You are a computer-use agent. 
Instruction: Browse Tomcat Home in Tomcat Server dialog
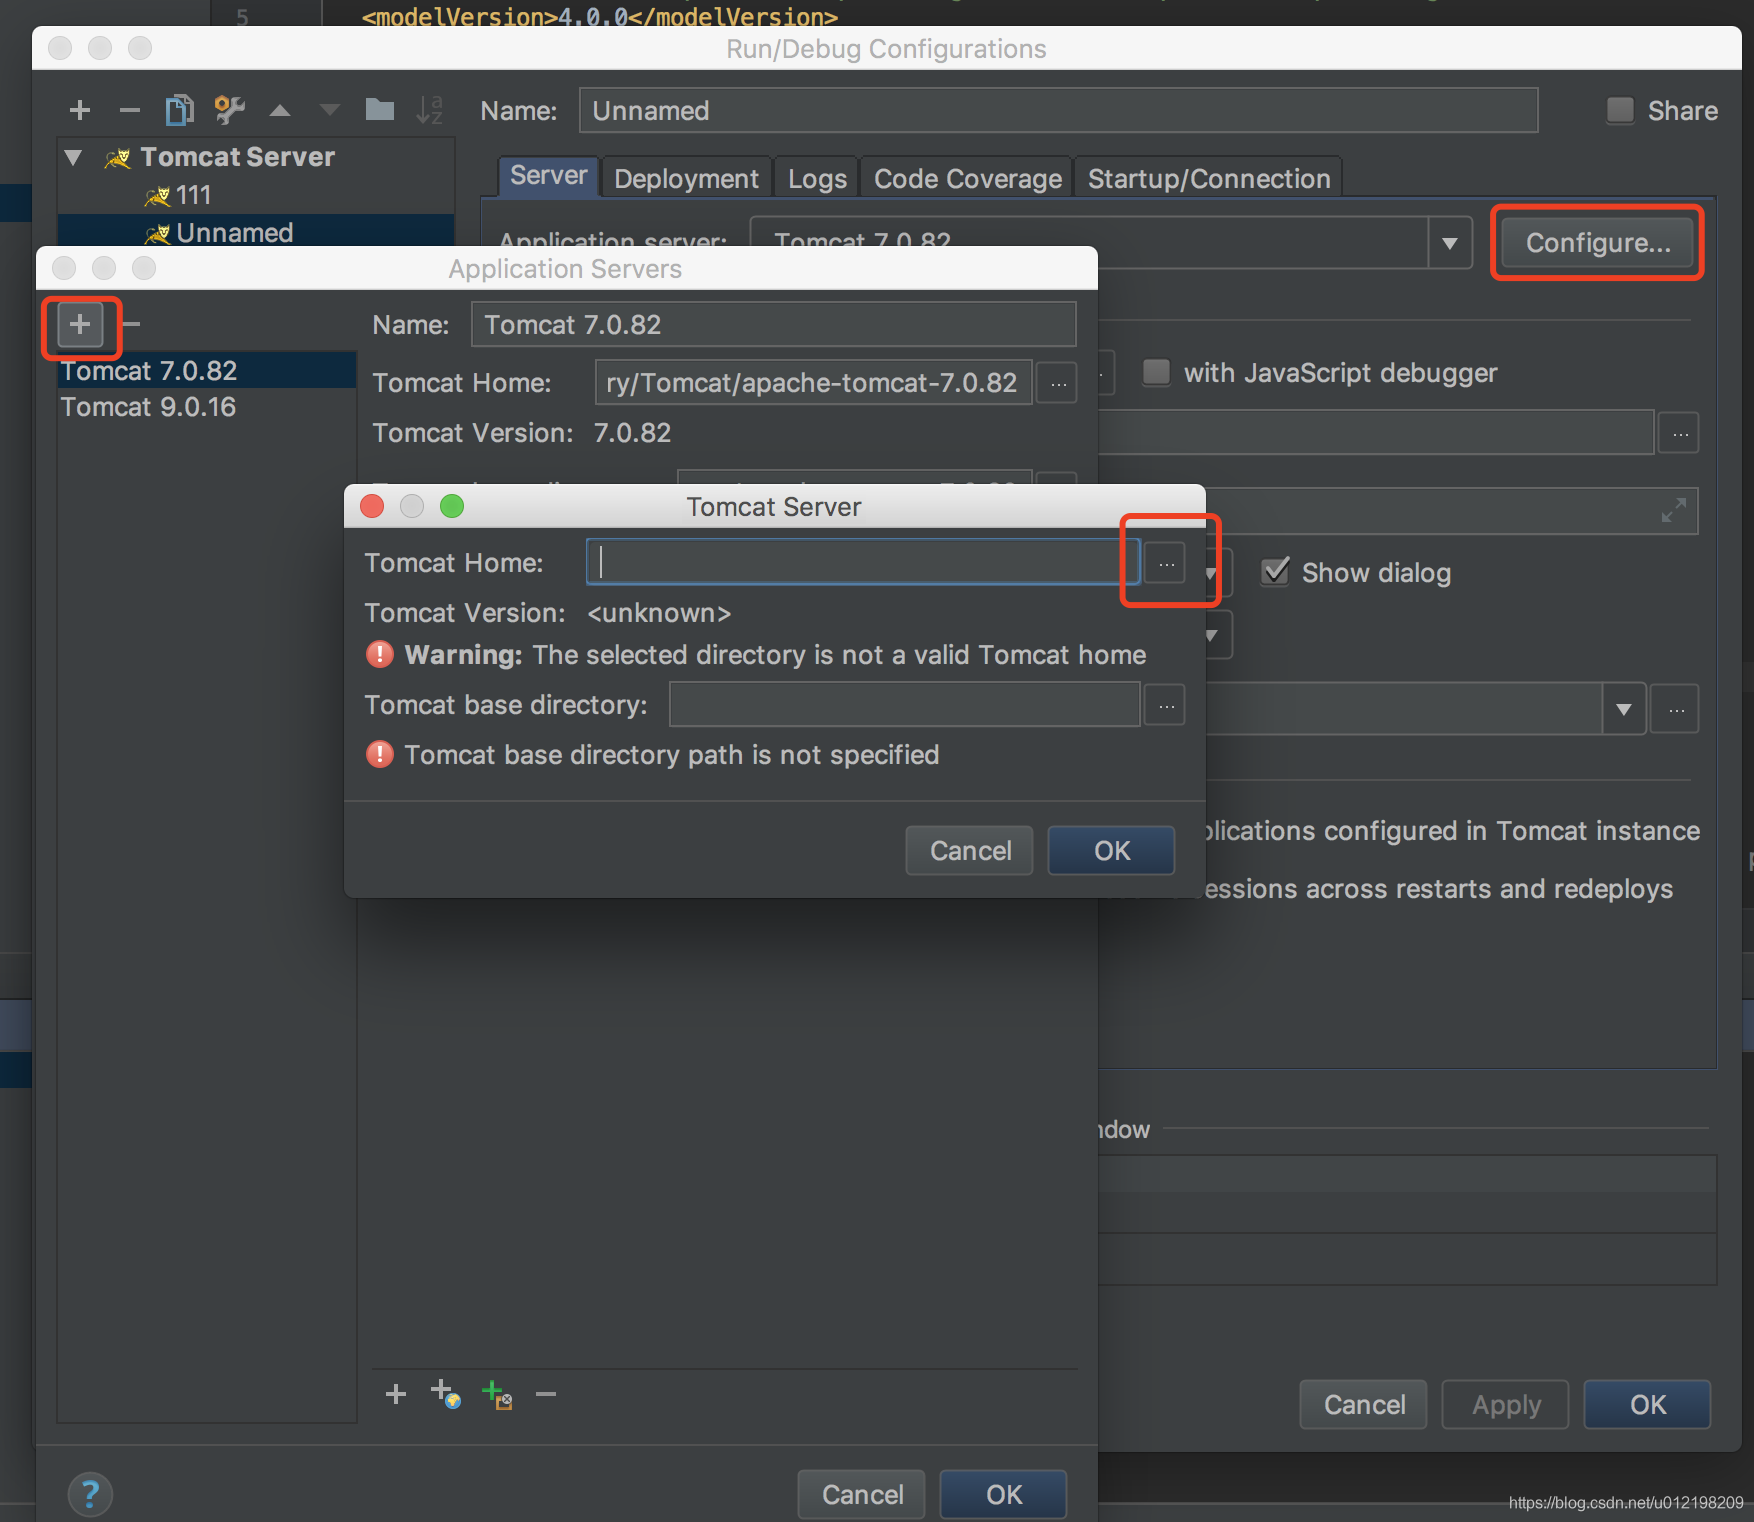click(x=1166, y=563)
